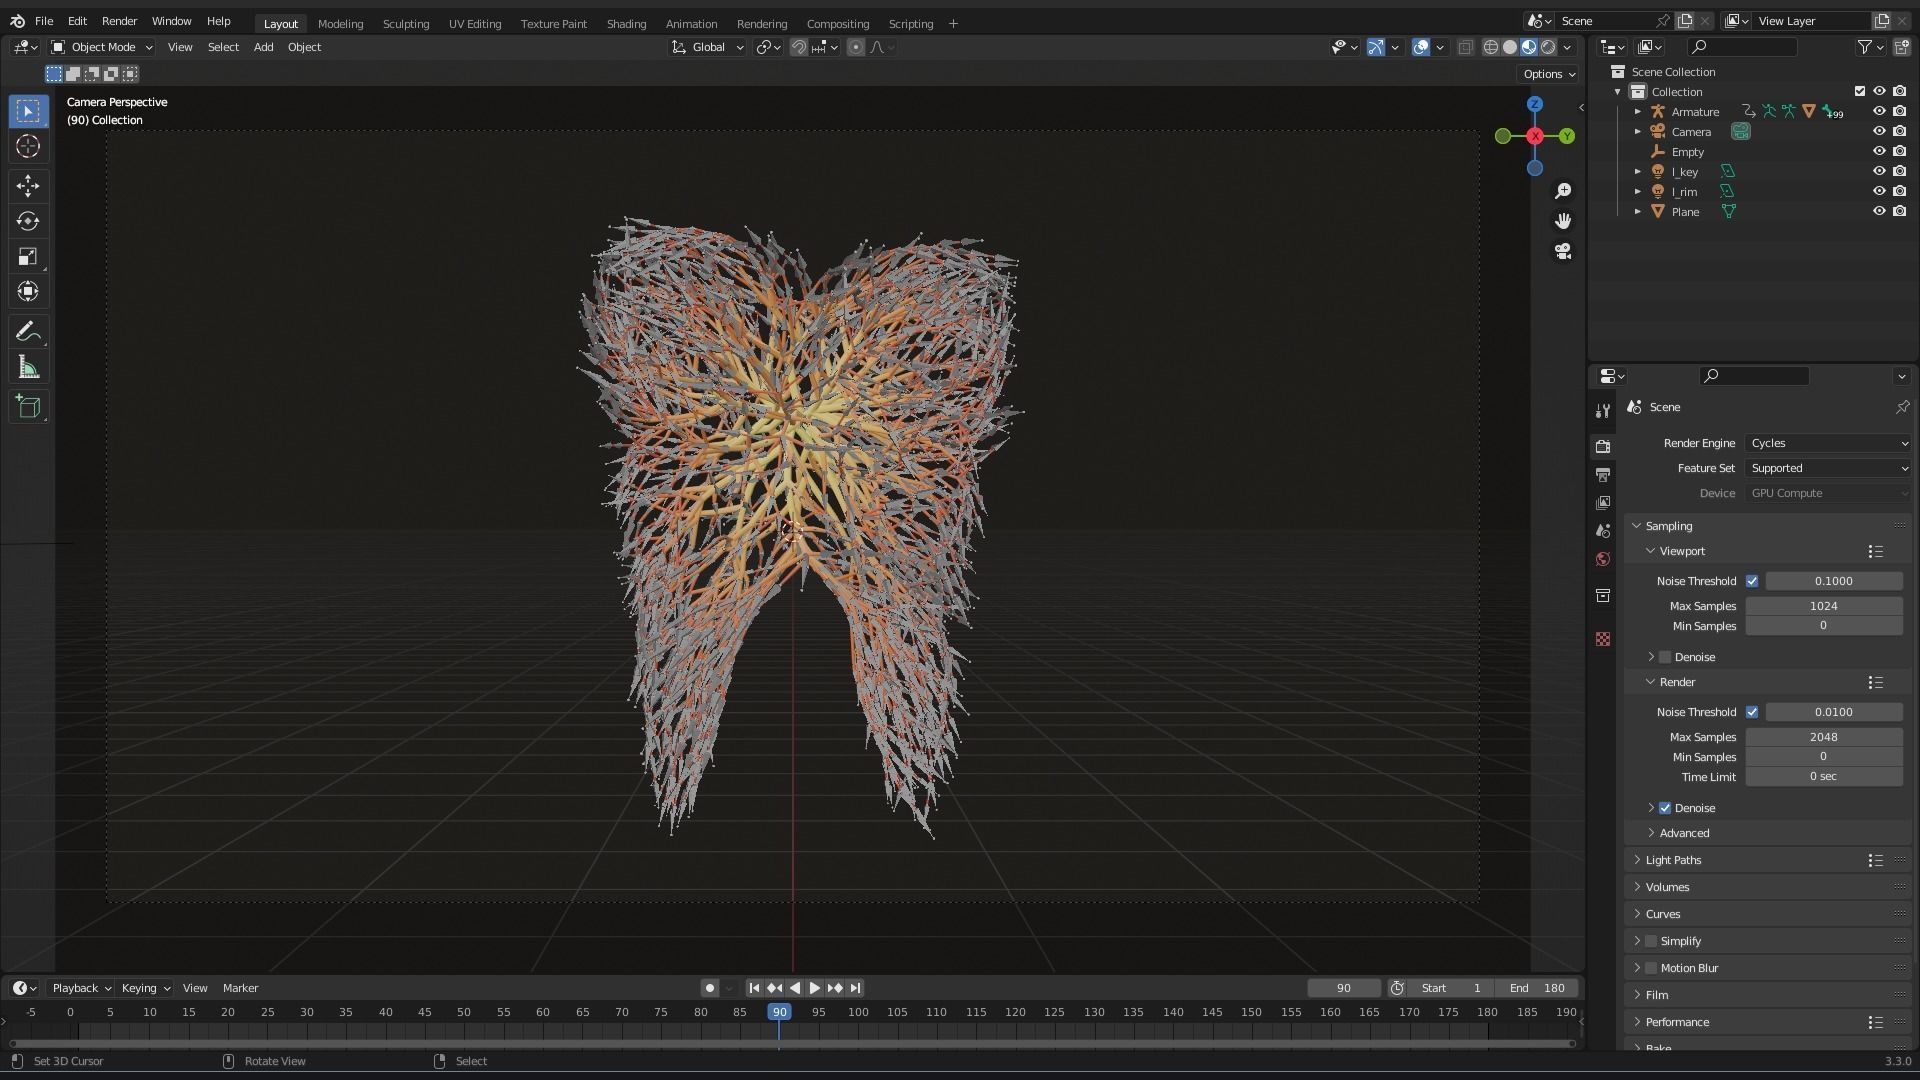
Task: Click the Render Max Samples field
Action: click(x=1824, y=737)
